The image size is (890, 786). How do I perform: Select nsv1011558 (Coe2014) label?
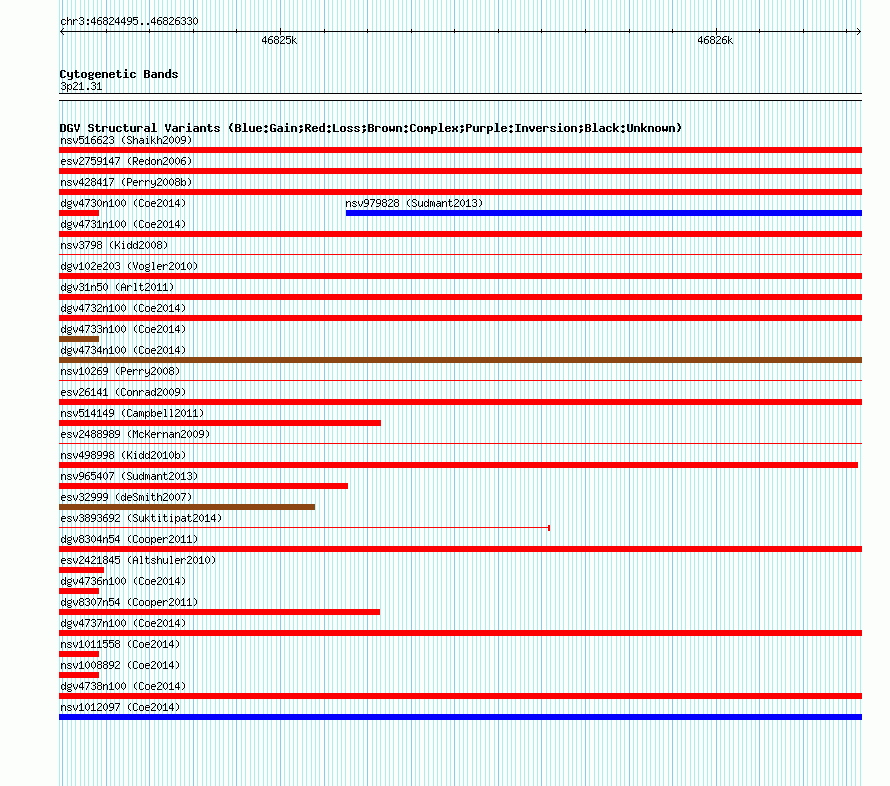coord(120,644)
